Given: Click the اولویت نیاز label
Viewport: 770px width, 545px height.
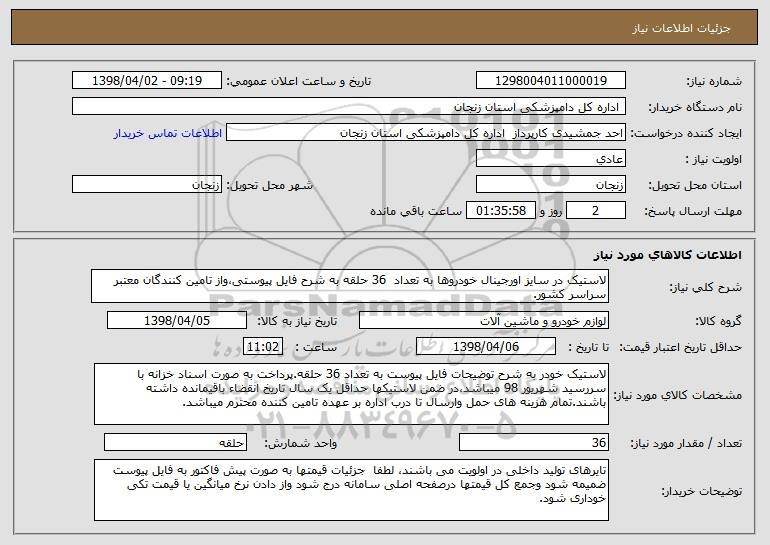Looking at the screenshot, I should pyautogui.click(x=714, y=159).
